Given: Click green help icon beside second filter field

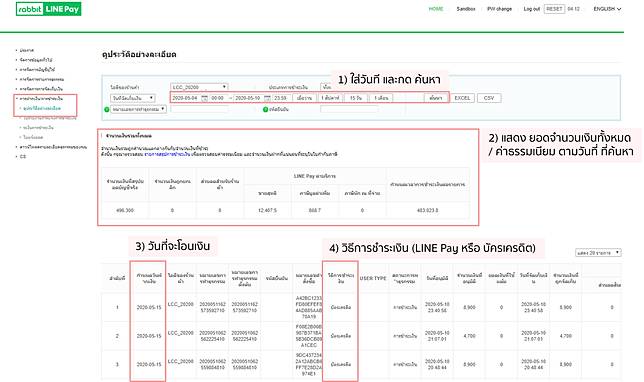Looking at the screenshot, I should pos(265,109).
